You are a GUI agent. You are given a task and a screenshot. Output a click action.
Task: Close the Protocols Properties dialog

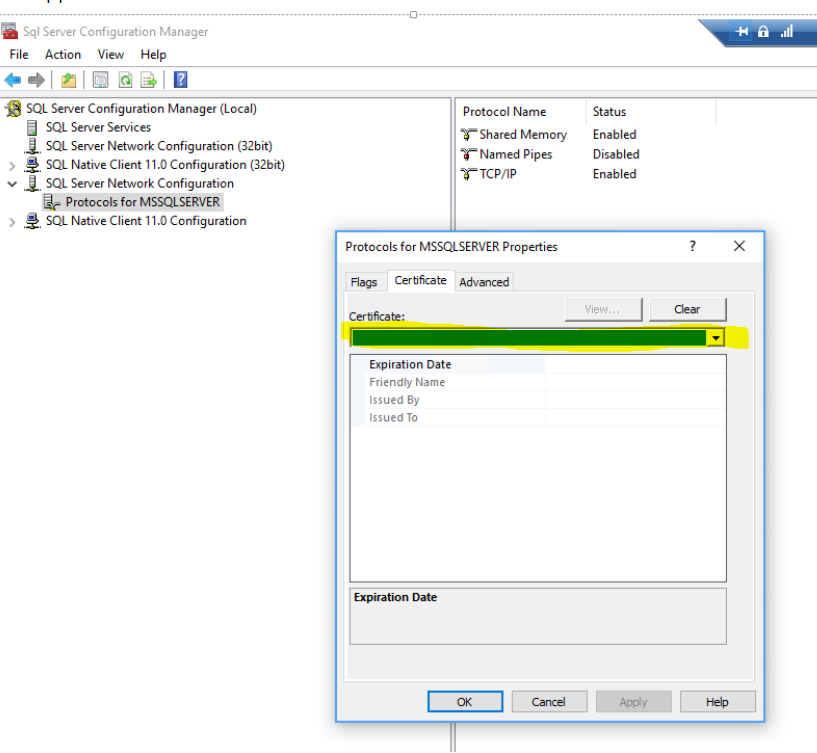click(x=739, y=246)
